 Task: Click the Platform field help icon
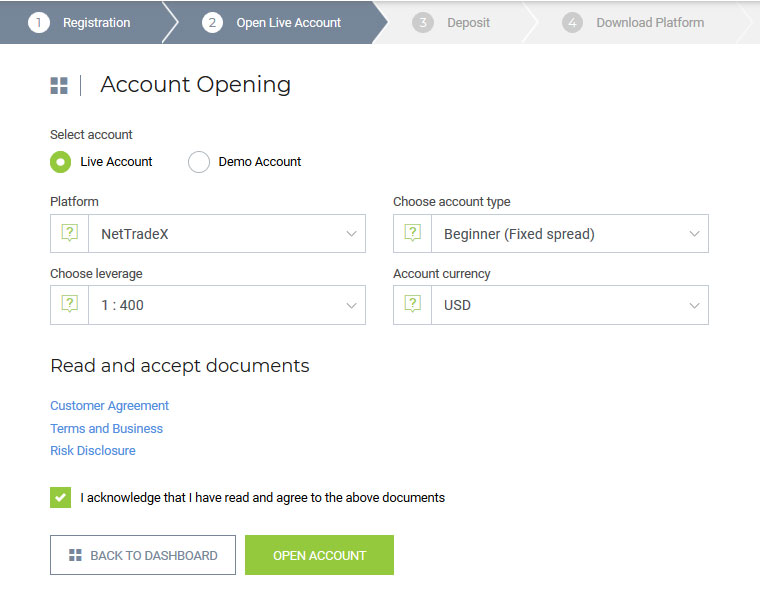click(x=69, y=233)
